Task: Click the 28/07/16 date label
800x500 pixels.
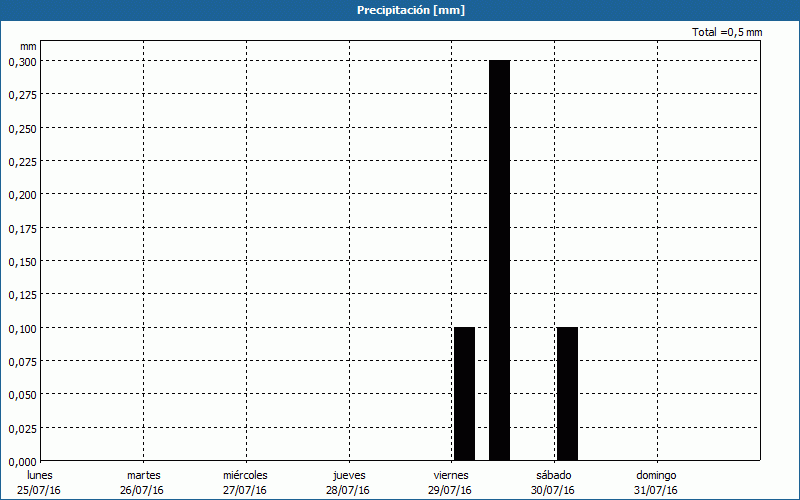Action: (348, 490)
